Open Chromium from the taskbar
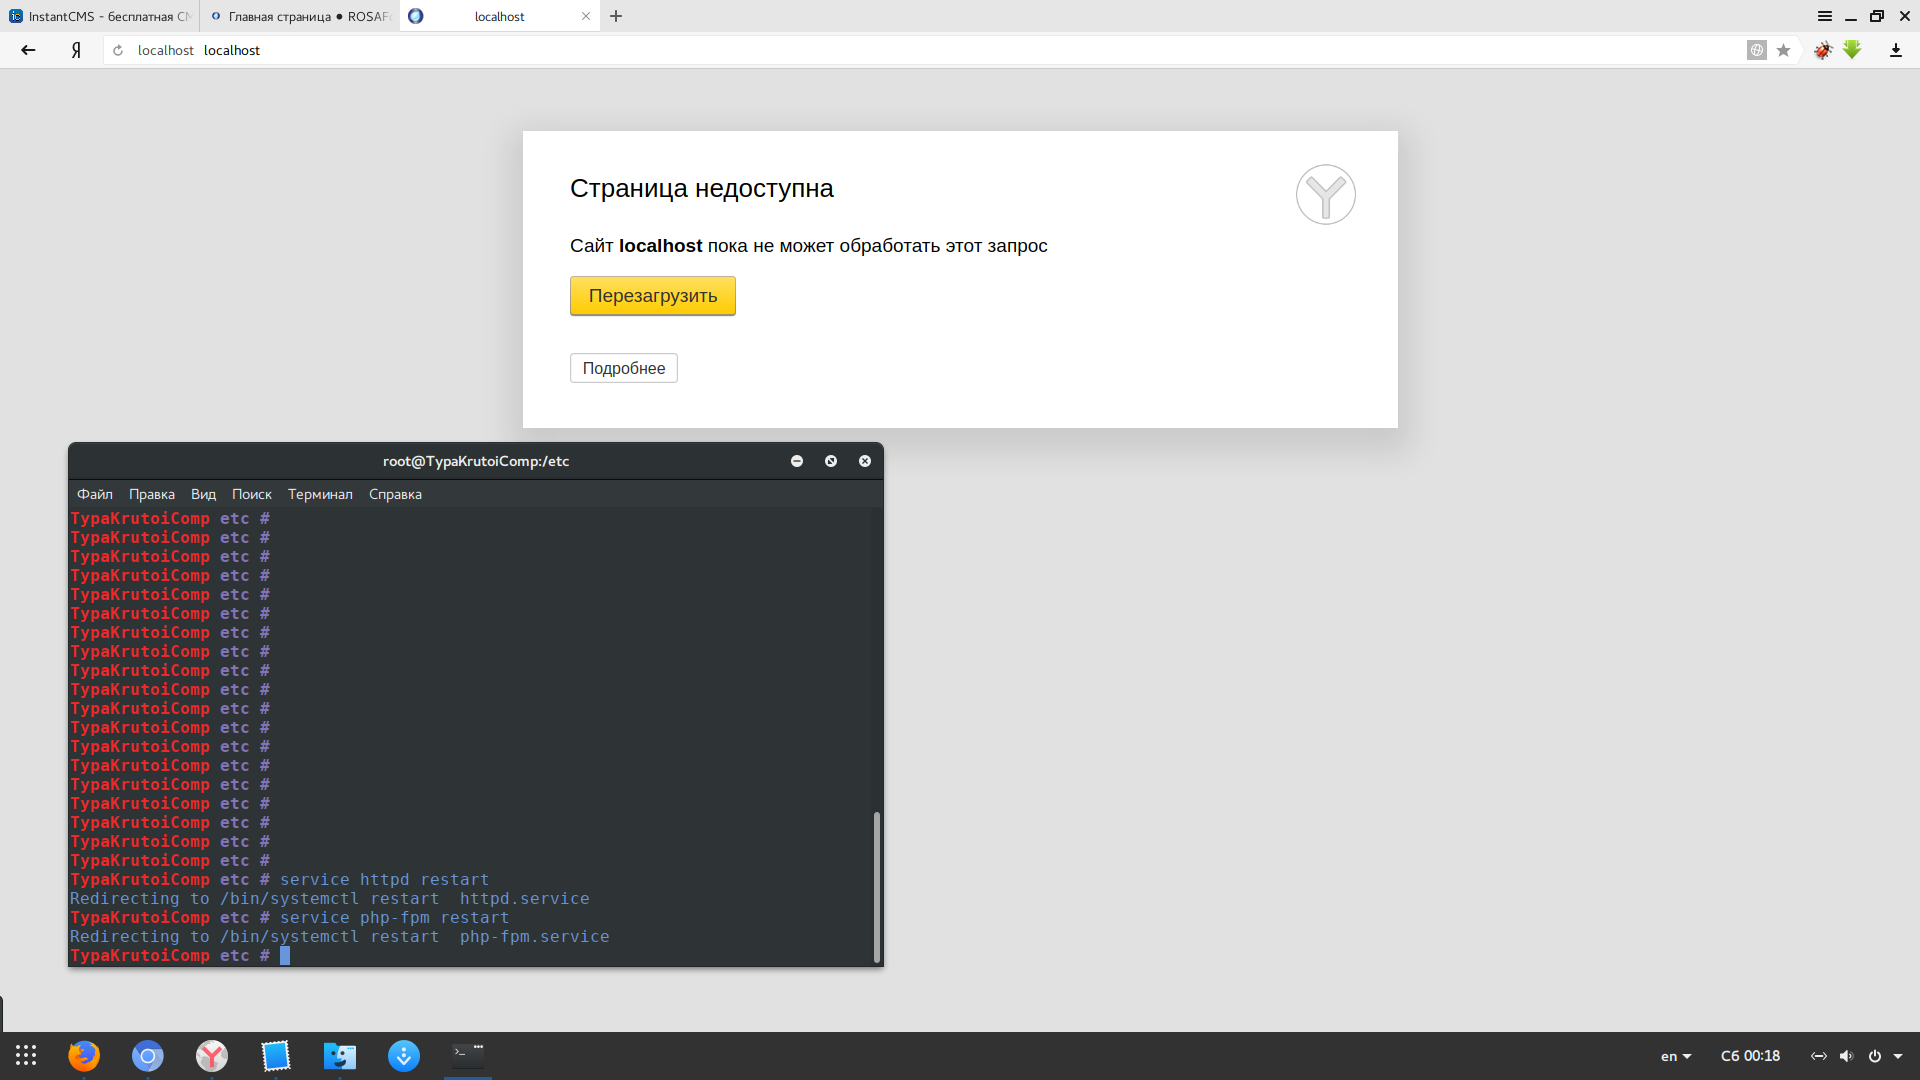Viewport: 1920px width, 1080px height. (148, 1056)
